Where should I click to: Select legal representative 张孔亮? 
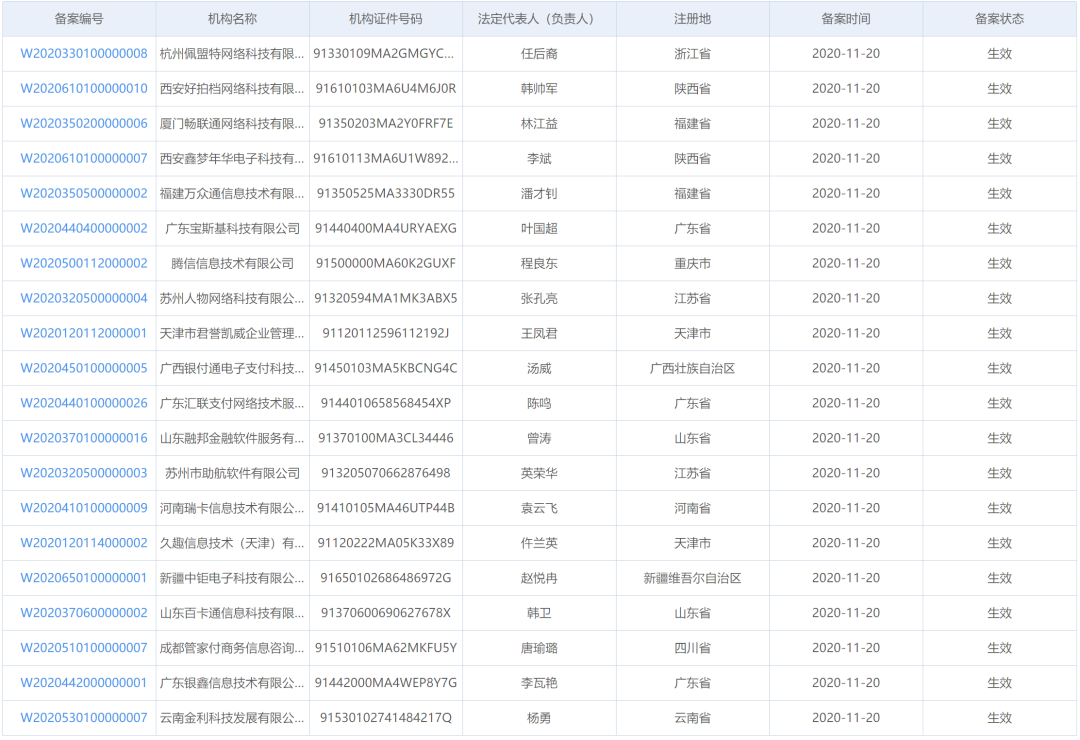(539, 298)
